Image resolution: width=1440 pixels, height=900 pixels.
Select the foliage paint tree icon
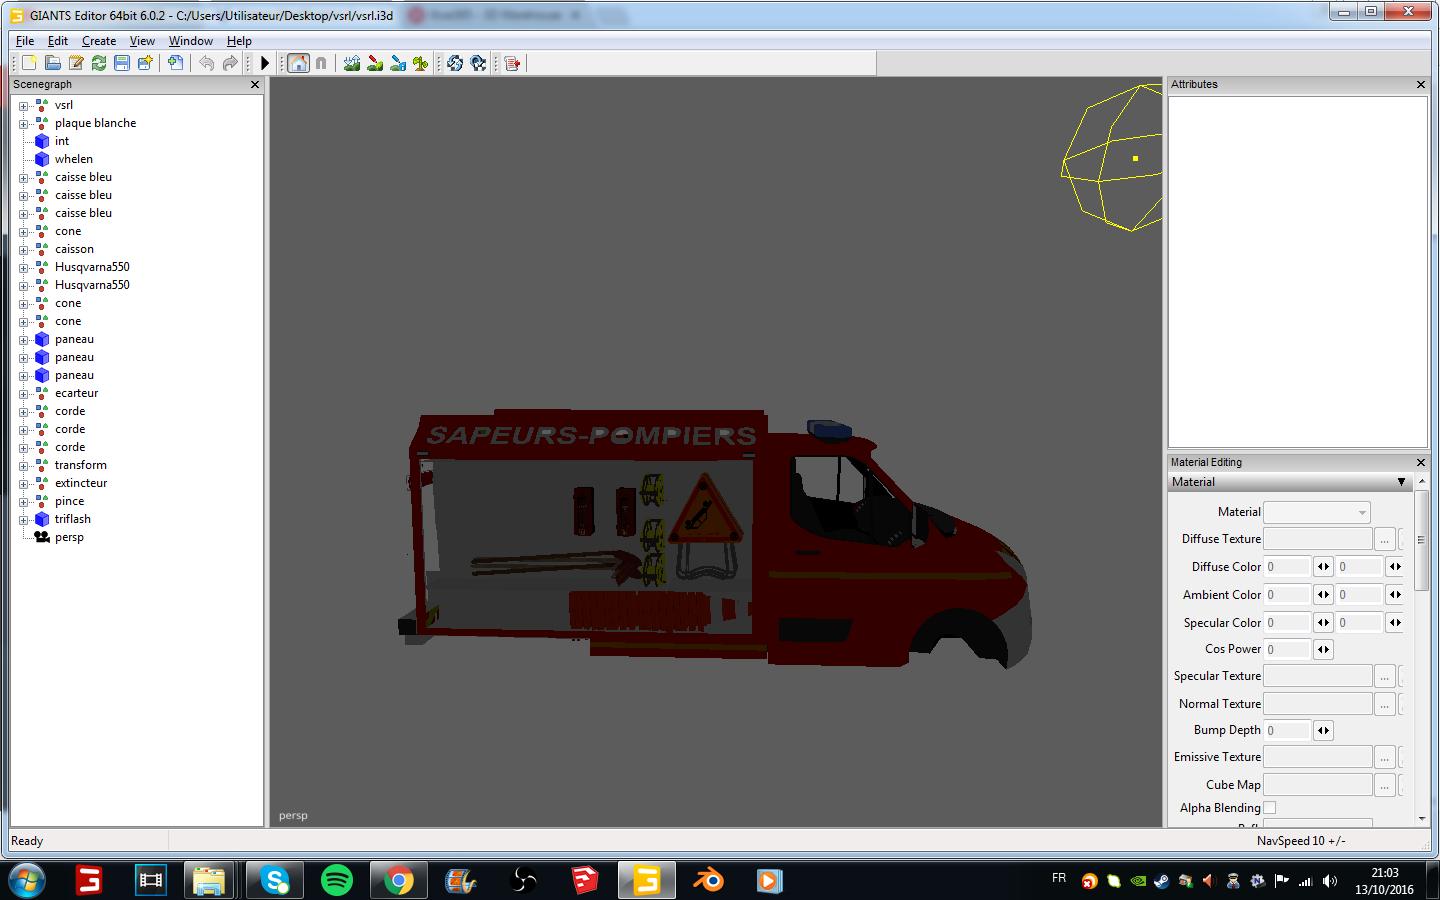pyautogui.click(x=421, y=63)
